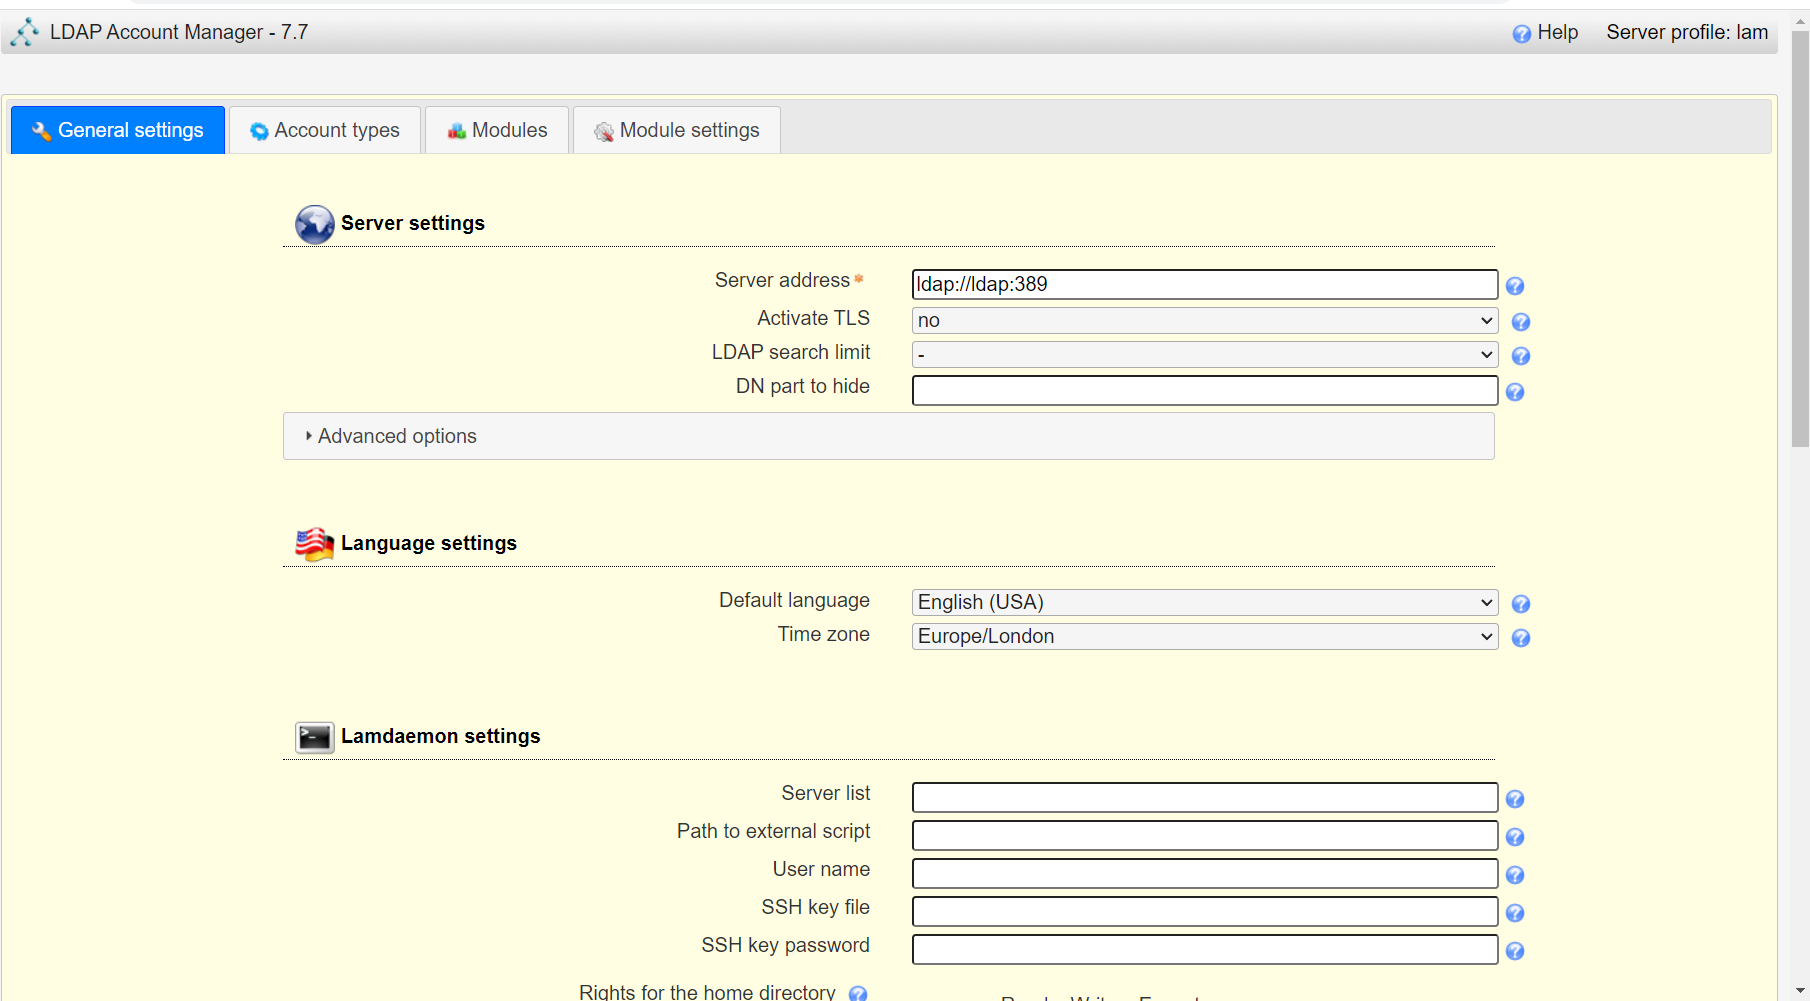The height and width of the screenshot is (1001, 1810).
Task: Expand the Advanced options section
Action: point(889,436)
